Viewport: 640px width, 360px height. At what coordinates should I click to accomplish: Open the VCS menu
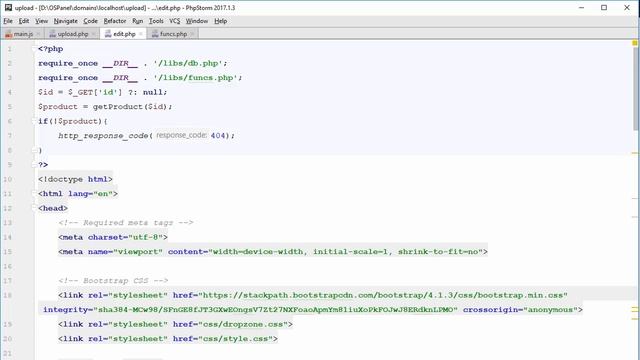(x=174, y=21)
